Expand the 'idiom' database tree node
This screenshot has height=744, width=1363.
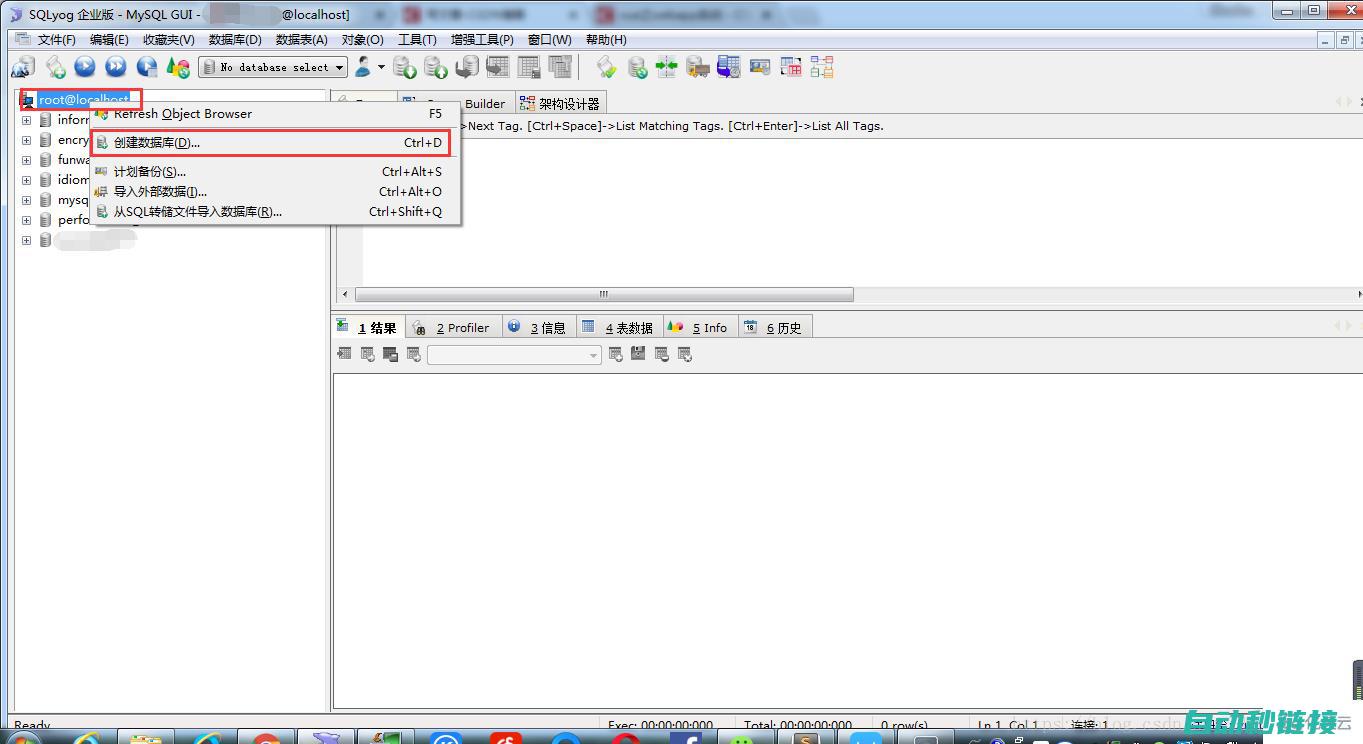[26, 180]
